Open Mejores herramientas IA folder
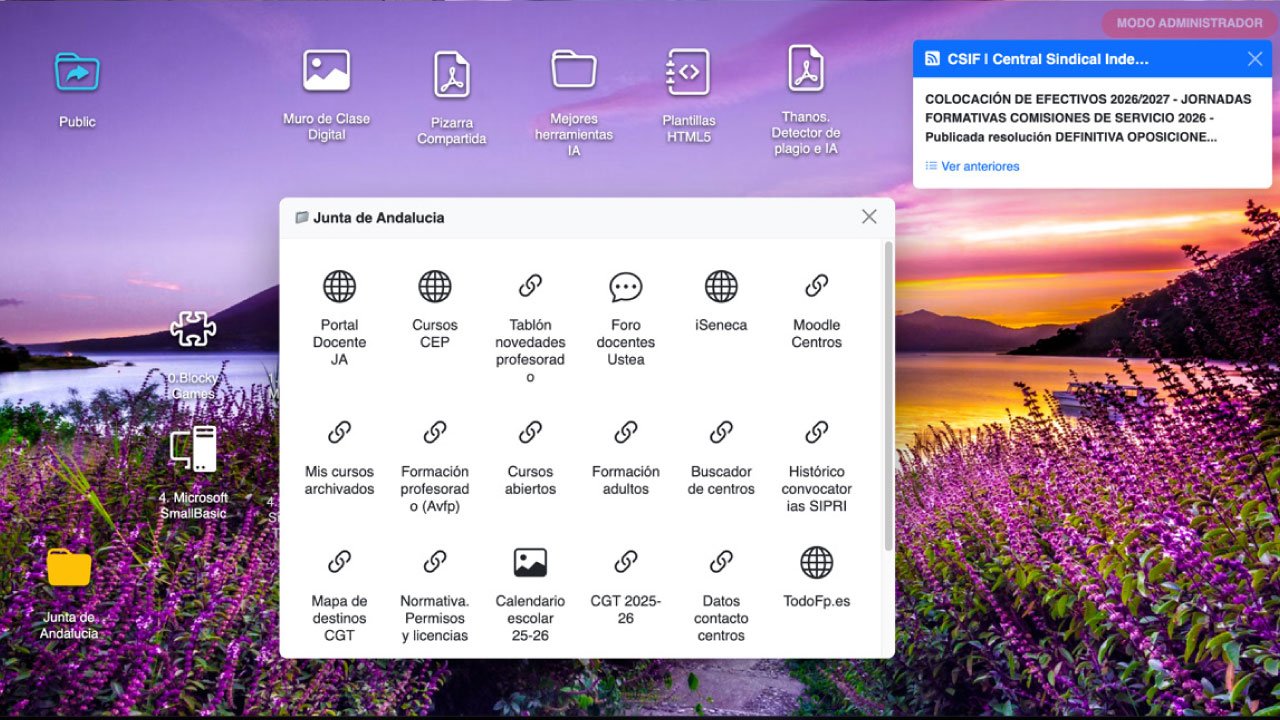Screen dimensions: 1280x720 pos(574,70)
